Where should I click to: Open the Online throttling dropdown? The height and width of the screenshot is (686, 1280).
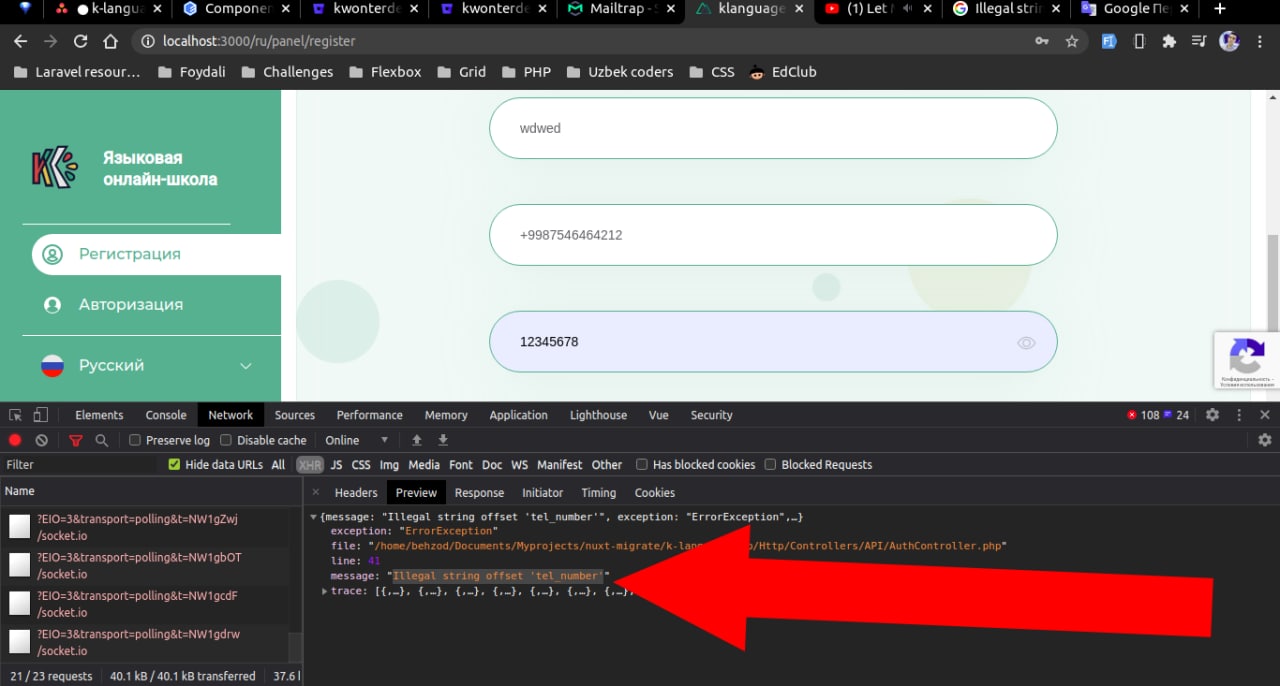pyautogui.click(x=357, y=440)
